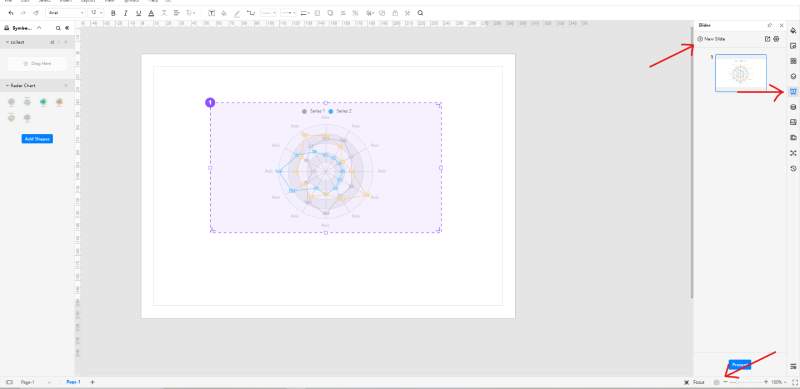
Task: Toggle underline formatting in the toolbar
Action: [138, 13]
